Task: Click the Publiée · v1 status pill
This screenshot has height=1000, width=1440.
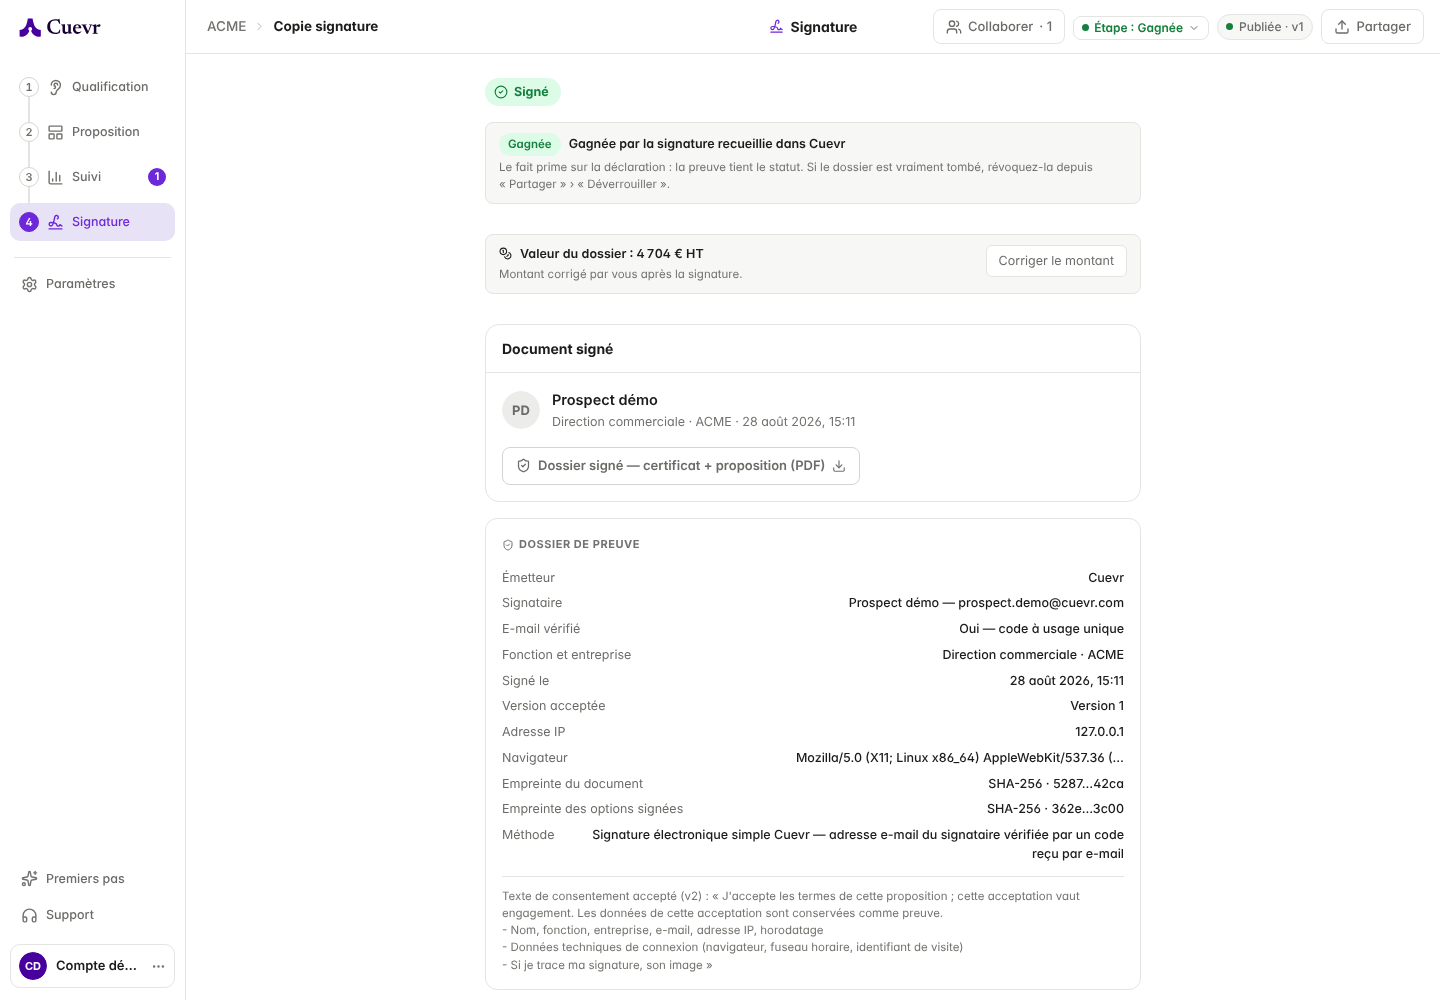Action: (1265, 27)
